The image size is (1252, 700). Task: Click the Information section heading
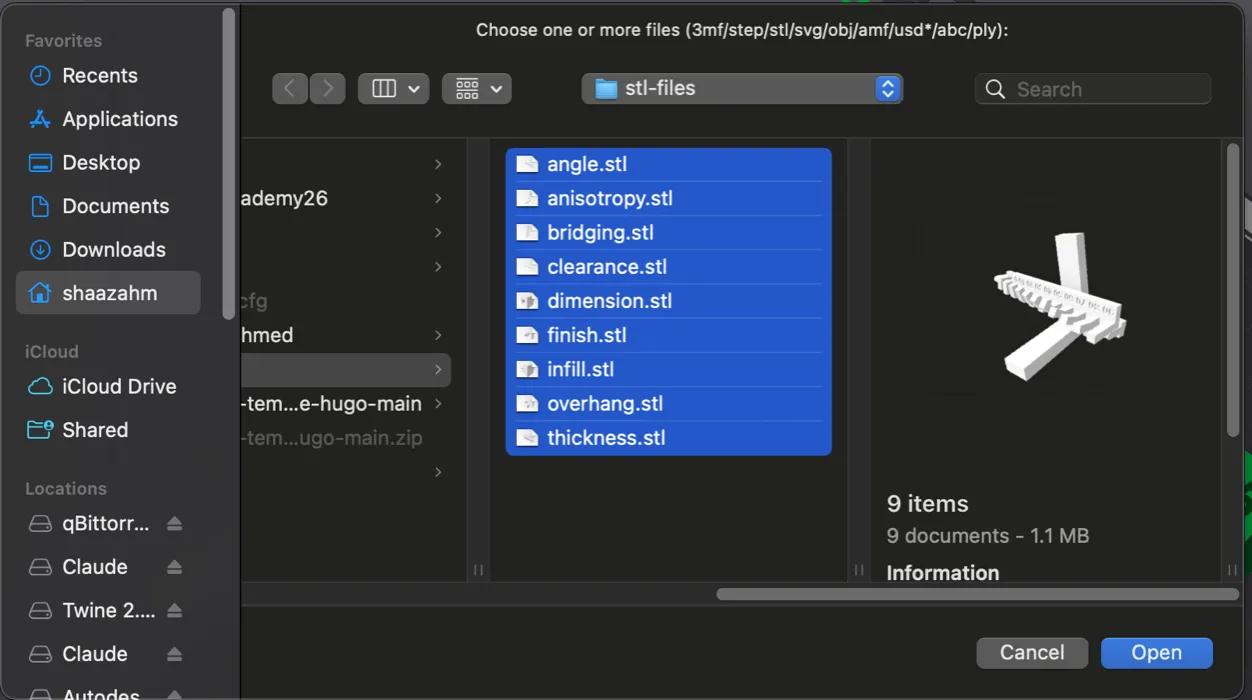tap(942, 573)
